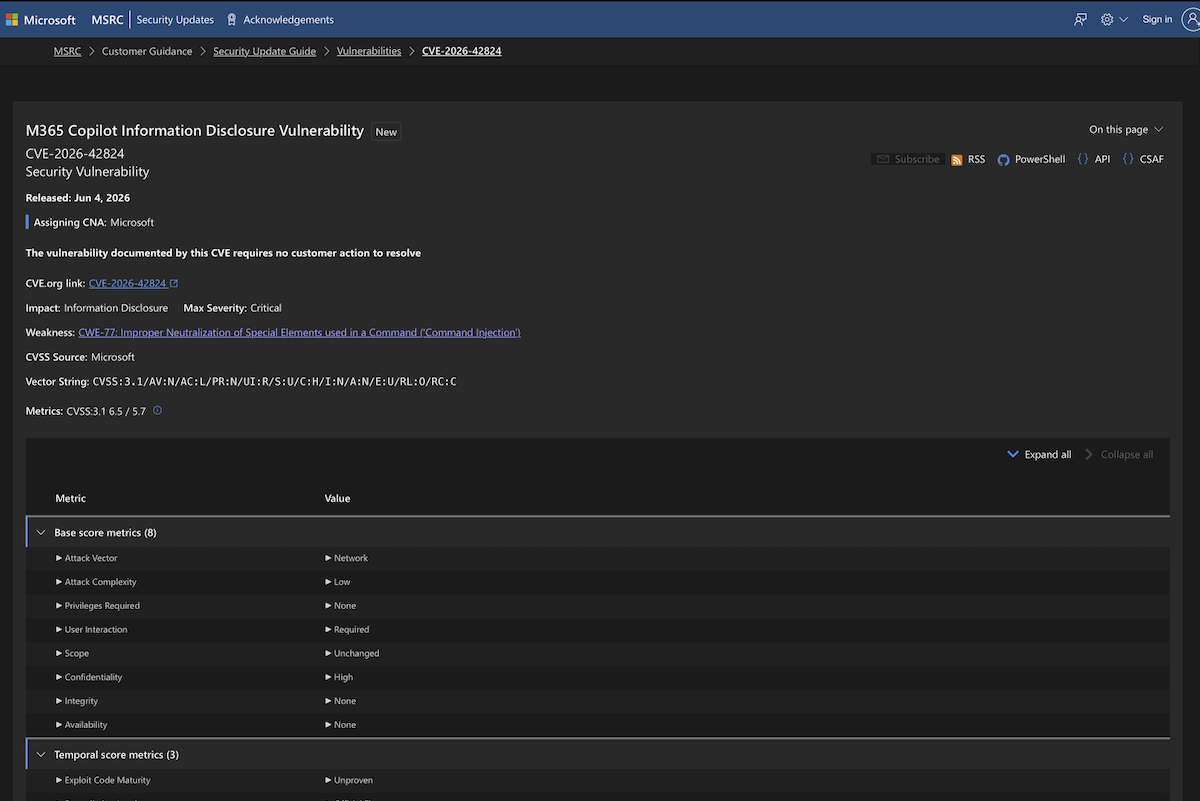The height and width of the screenshot is (801, 1200).
Task: Click 'Released: Jun 4, 2026' text
Action: 78,198
